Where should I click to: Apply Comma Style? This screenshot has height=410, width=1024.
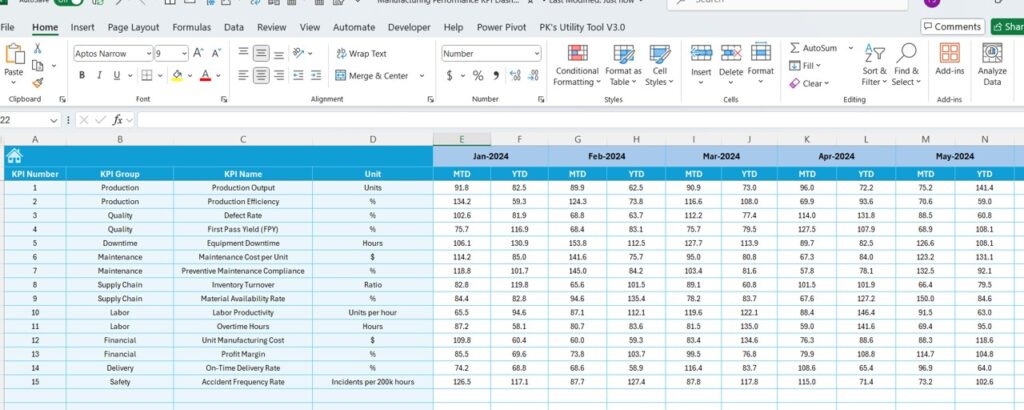click(x=496, y=76)
